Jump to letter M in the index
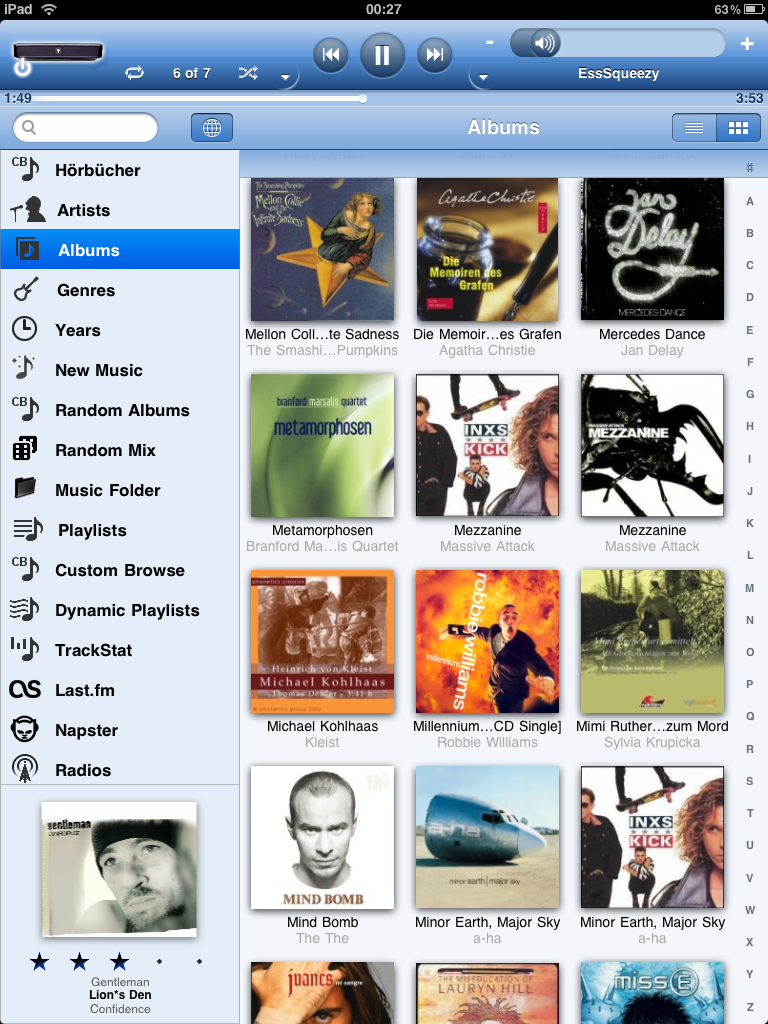The height and width of the screenshot is (1024, 768). tap(750, 588)
